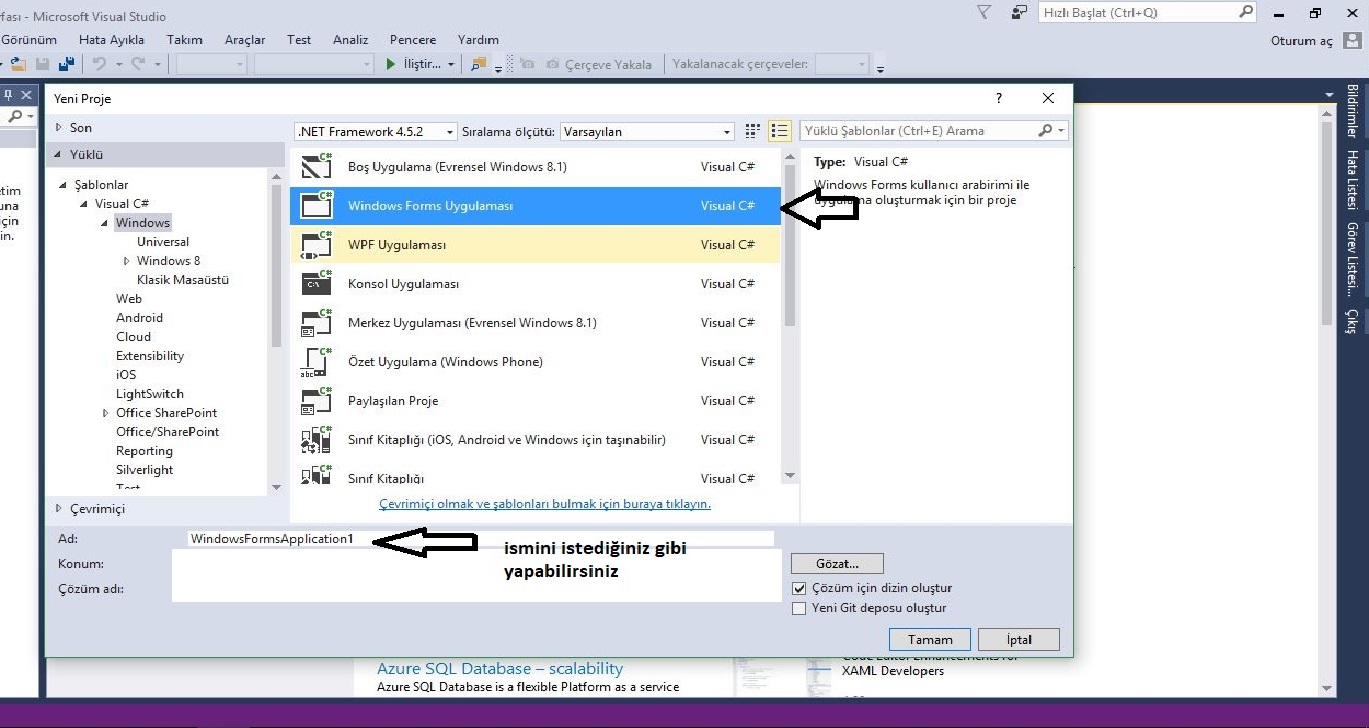Open the dropdown arrow beside İliştir

click(x=451, y=65)
